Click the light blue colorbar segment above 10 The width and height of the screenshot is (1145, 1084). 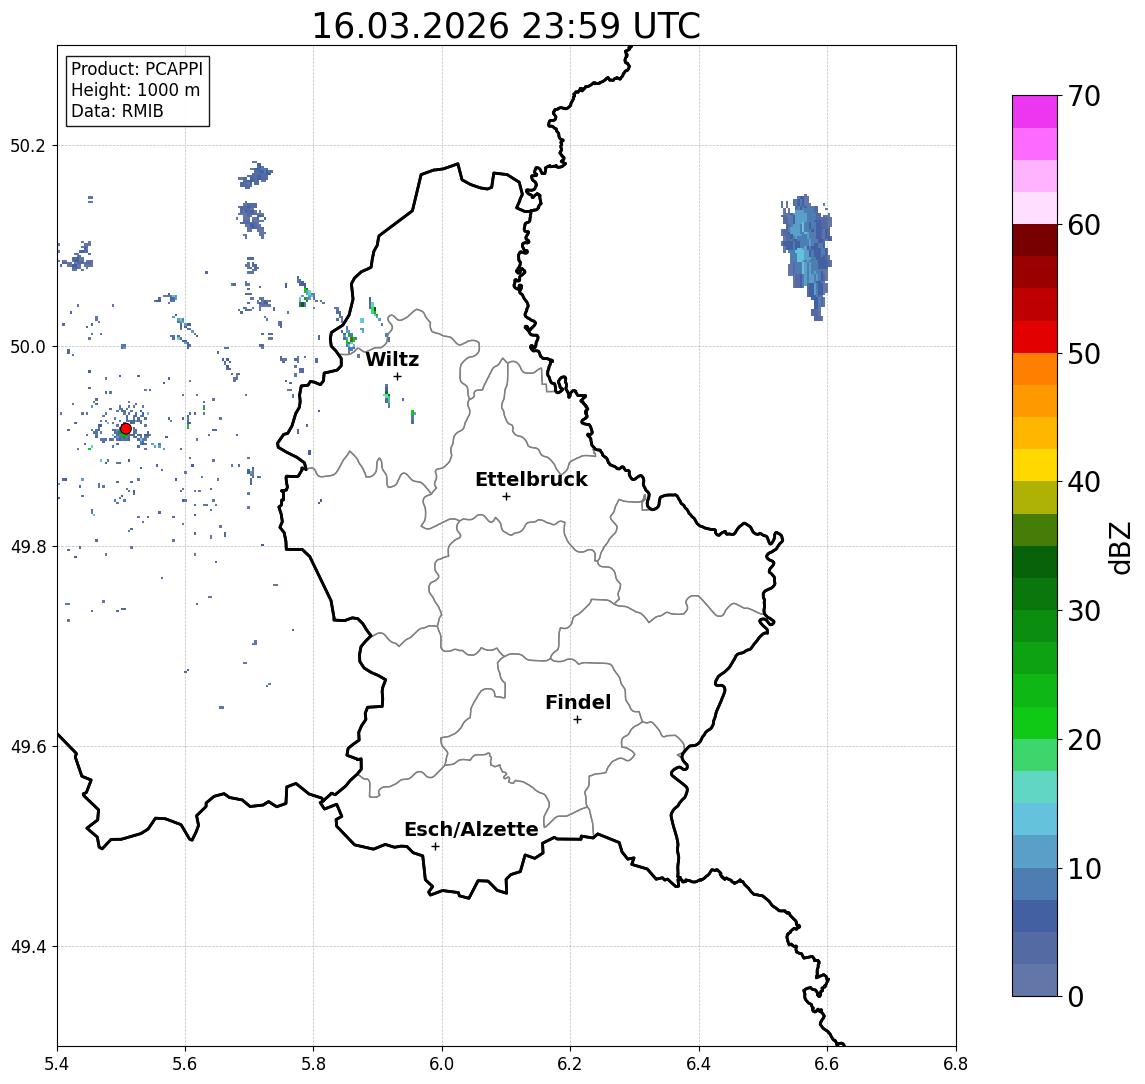[x=1035, y=851]
